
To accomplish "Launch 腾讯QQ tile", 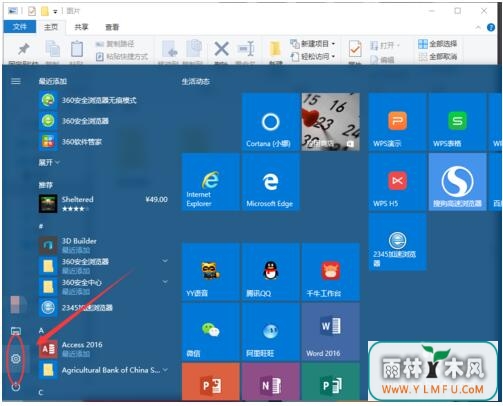I will coord(270,272).
